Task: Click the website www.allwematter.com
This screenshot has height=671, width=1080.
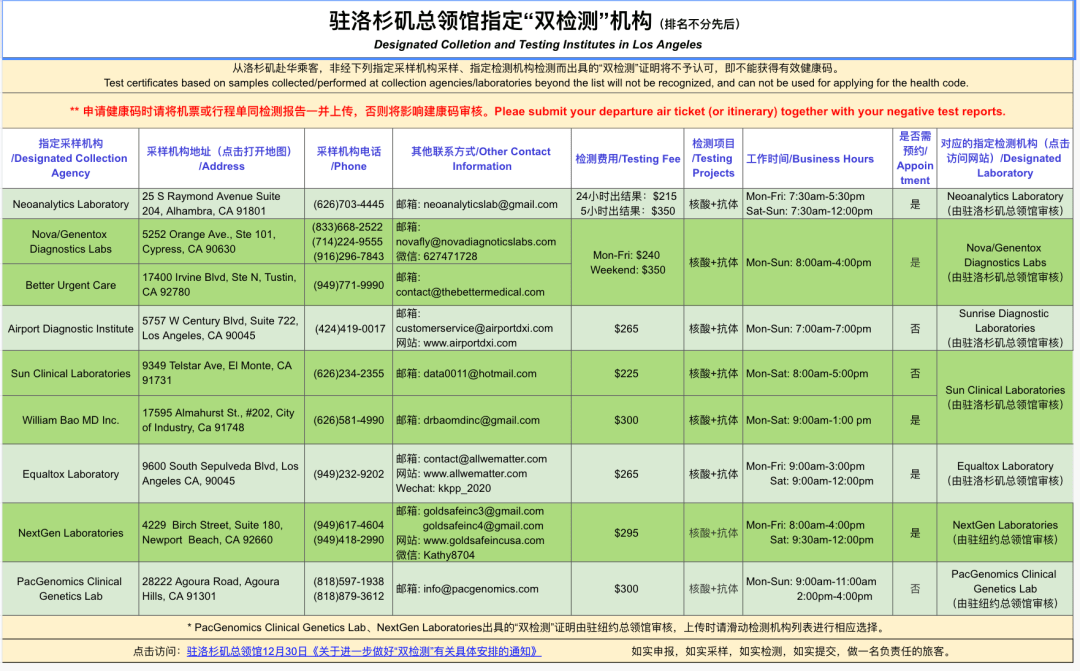Action: tap(475, 473)
